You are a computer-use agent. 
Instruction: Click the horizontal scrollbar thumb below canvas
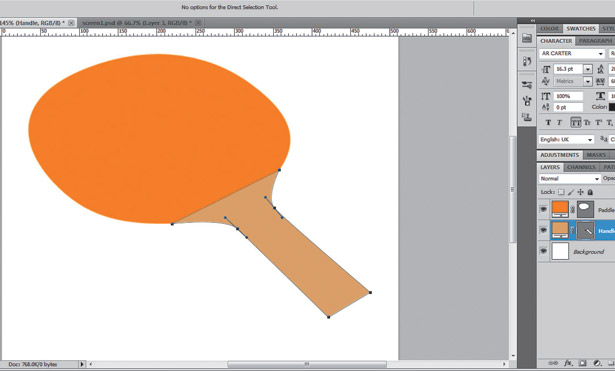click(307, 364)
